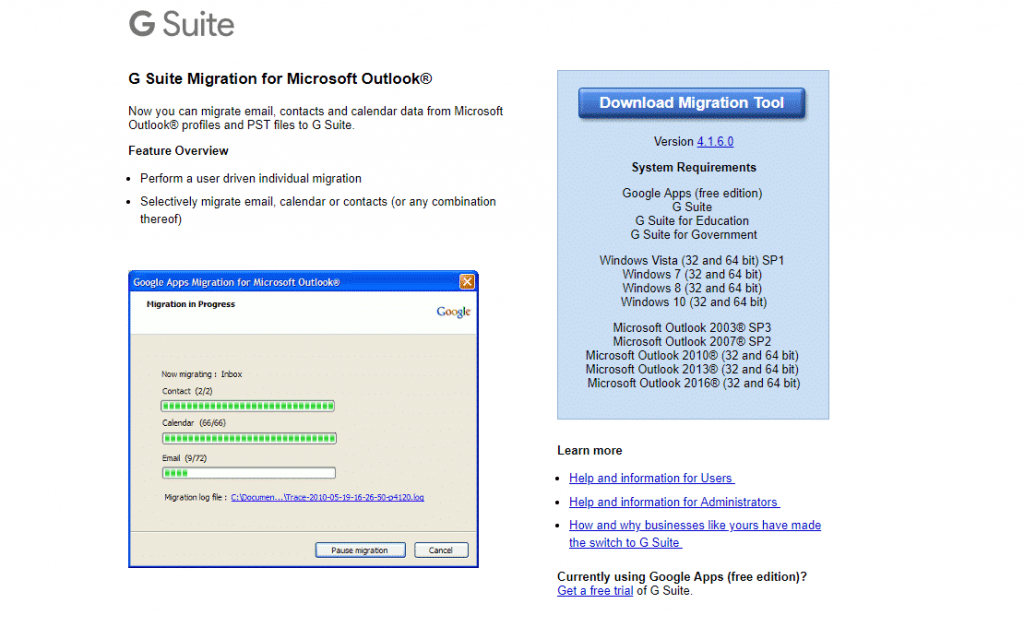1024x639 pixels.
Task: Click the Pause migration button
Action: pyautogui.click(x=360, y=550)
